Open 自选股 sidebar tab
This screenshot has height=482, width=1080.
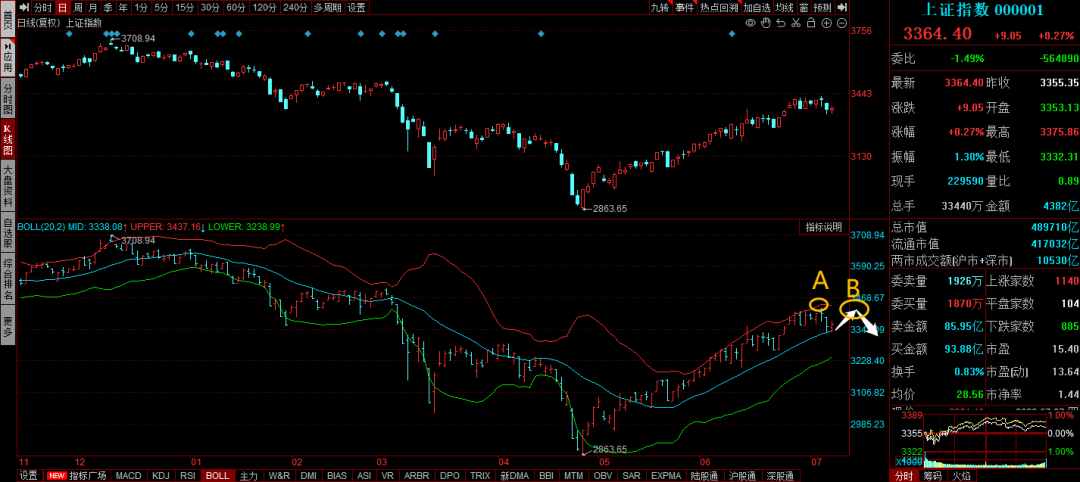point(8,234)
